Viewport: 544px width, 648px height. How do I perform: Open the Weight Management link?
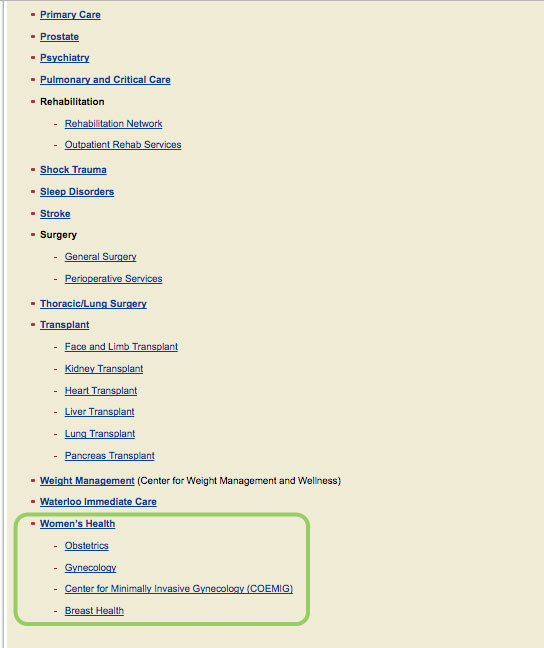click(x=87, y=481)
